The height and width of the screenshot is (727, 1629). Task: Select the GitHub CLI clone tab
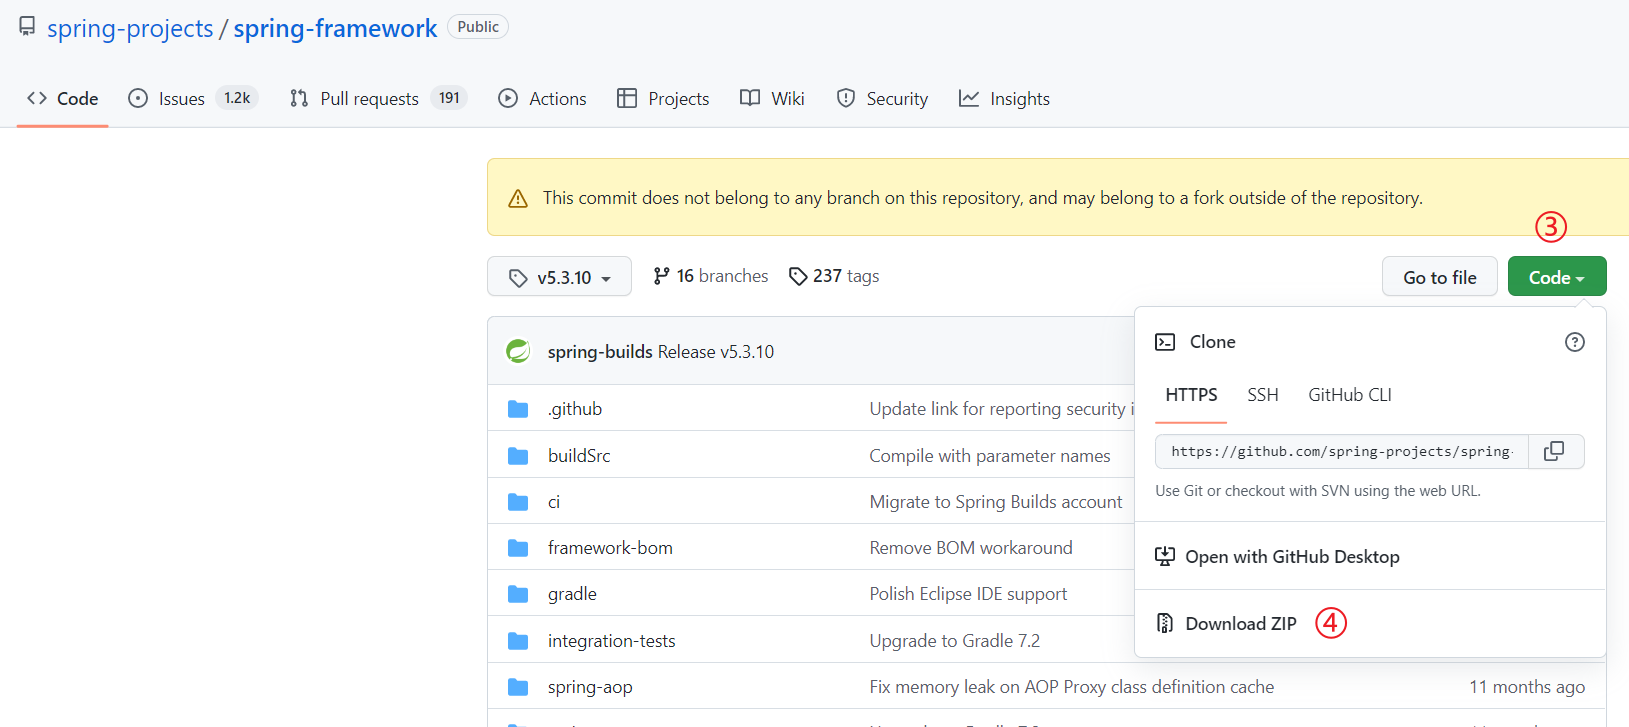[1349, 395]
